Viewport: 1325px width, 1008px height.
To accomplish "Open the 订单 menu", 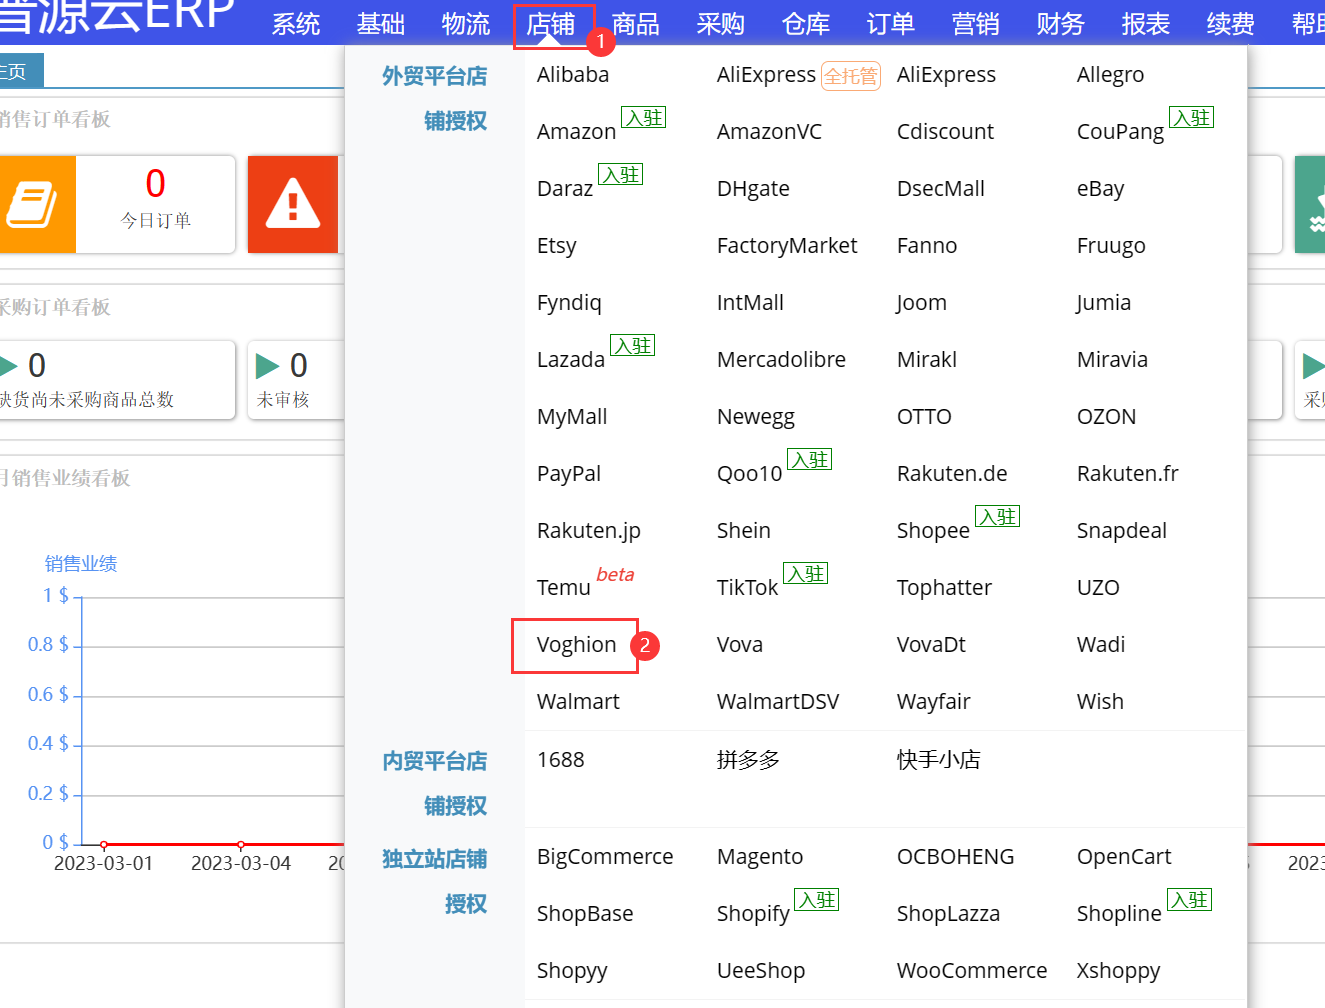I will [x=891, y=24].
